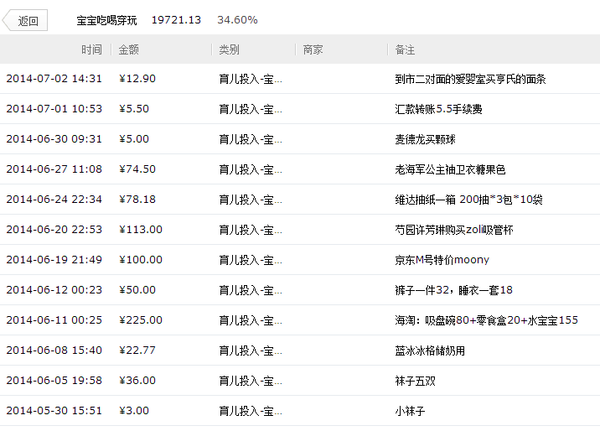Open the 海淘 ¥225.00 entry

pyautogui.click(x=300, y=320)
